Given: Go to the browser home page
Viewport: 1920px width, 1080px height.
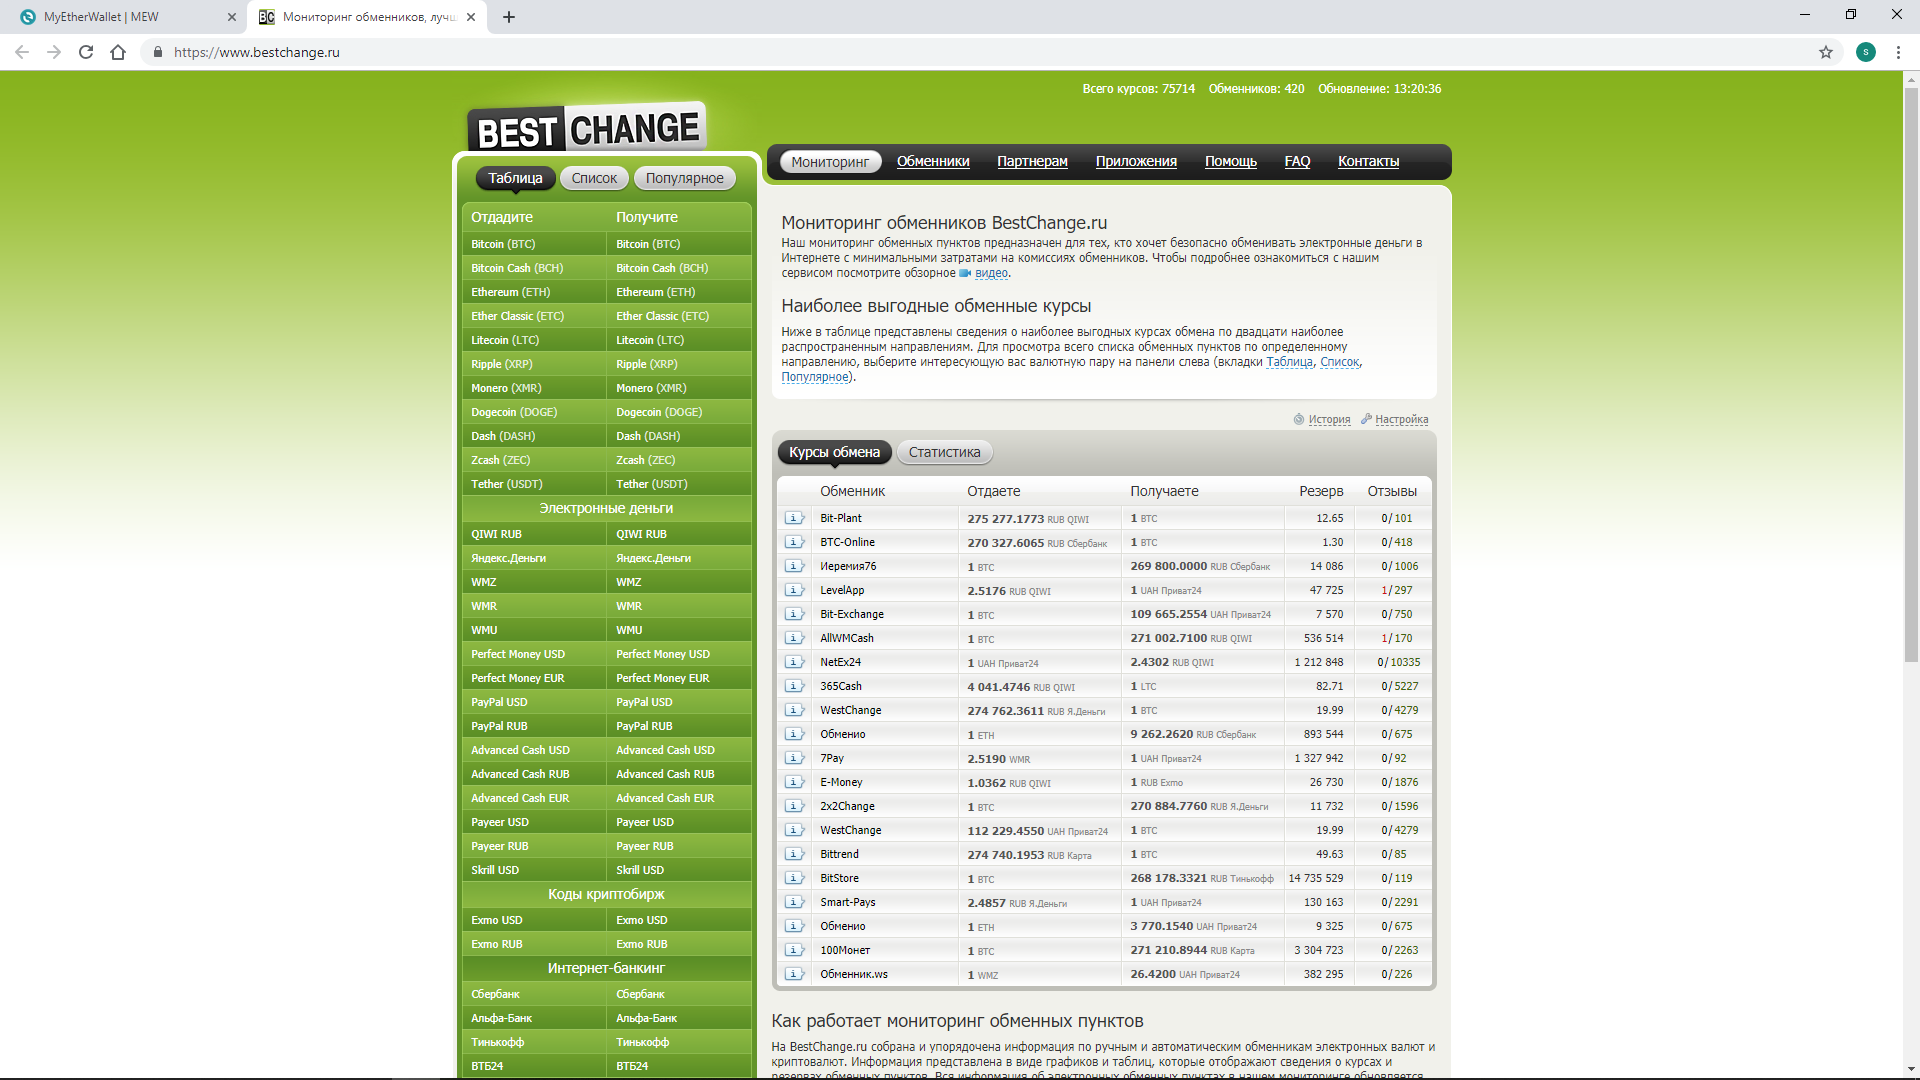Looking at the screenshot, I should [118, 52].
